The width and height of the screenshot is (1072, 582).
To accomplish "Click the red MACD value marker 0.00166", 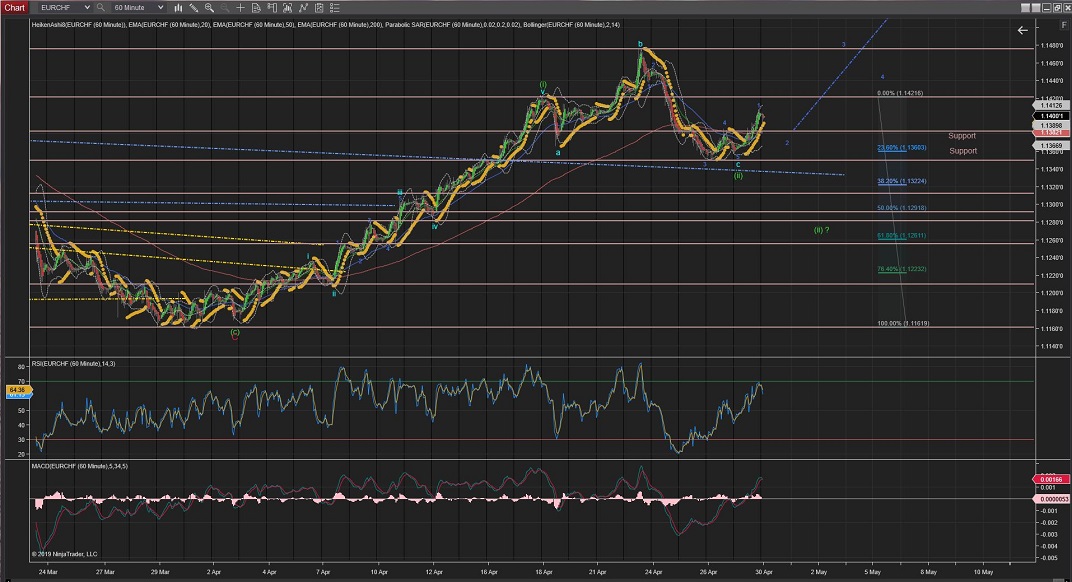I will (1050, 480).
